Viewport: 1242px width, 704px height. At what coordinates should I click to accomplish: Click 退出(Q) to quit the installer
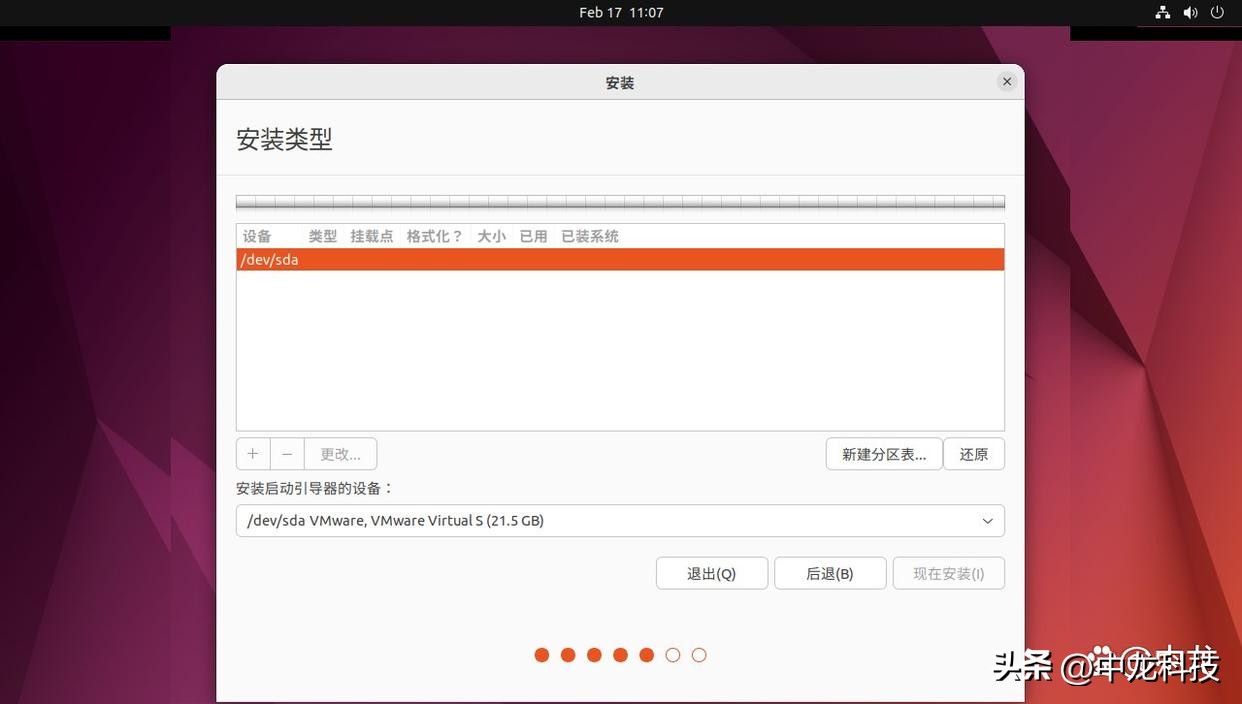pyautogui.click(x=711, y=572)
